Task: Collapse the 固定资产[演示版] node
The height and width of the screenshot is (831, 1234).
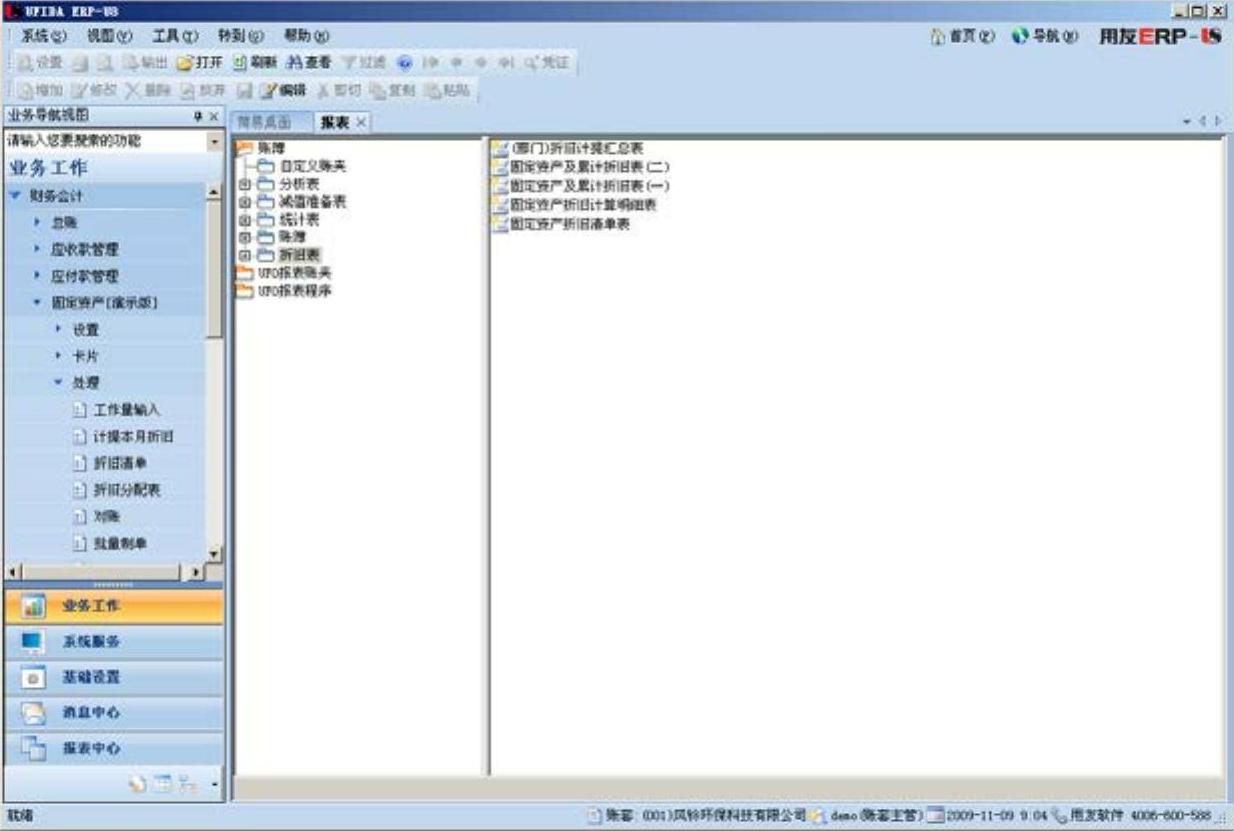Action: click(37, 302)
